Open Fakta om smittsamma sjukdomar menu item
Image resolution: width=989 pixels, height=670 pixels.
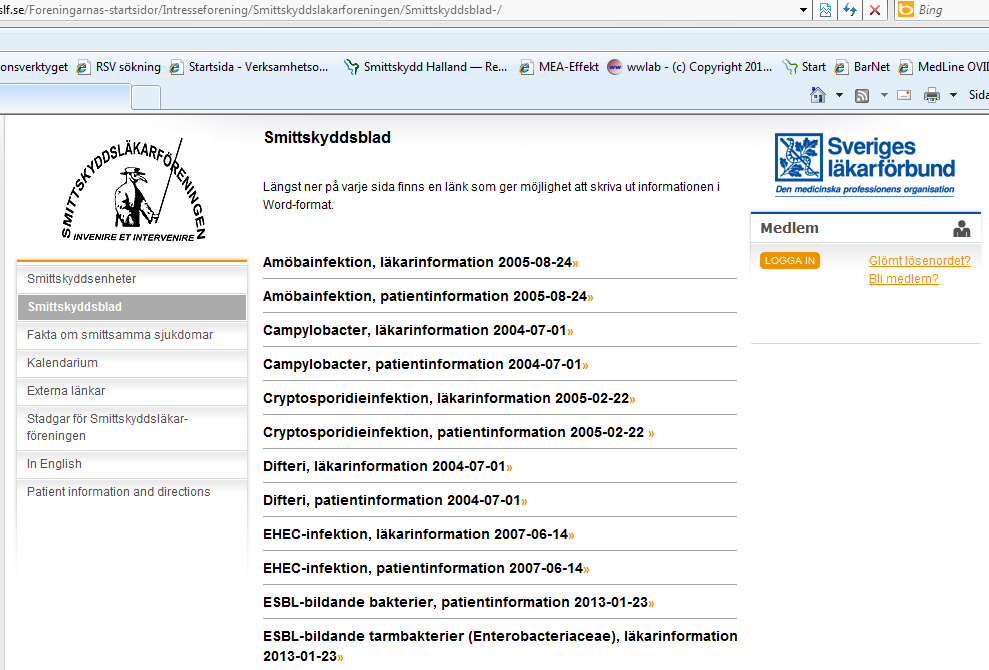pos(132,335)
